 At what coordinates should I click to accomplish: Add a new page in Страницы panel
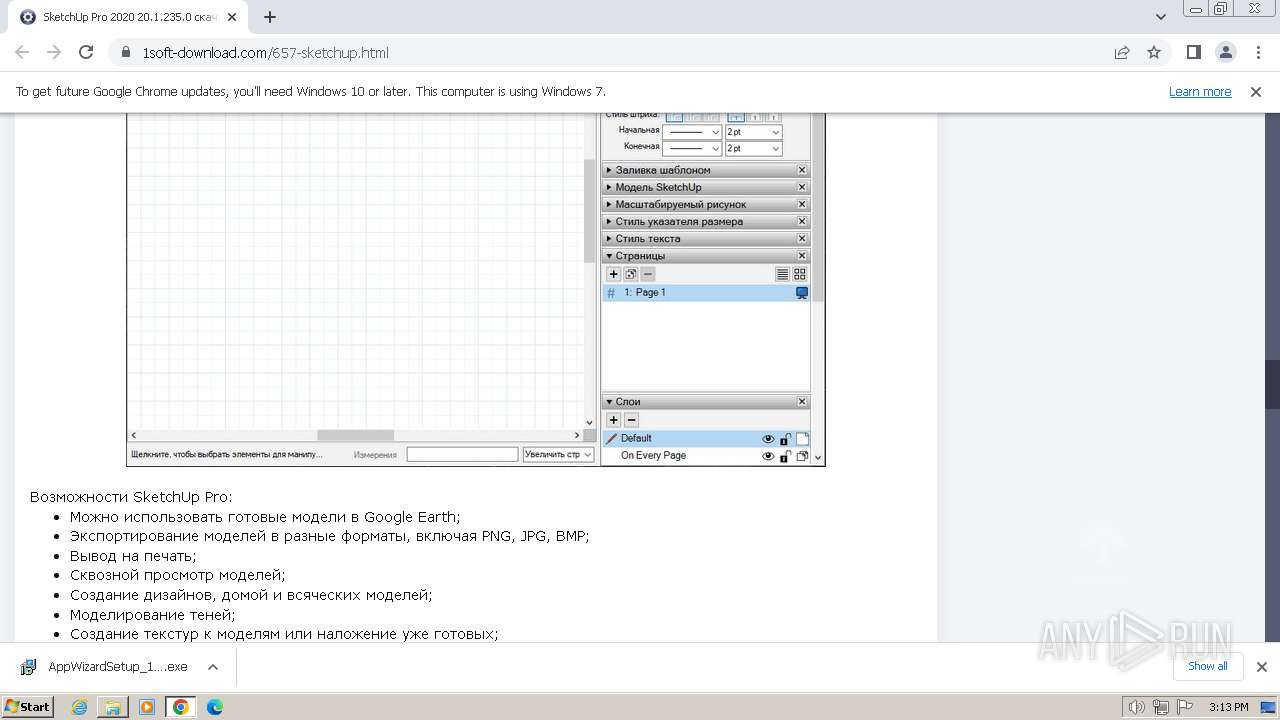point(614,274)
